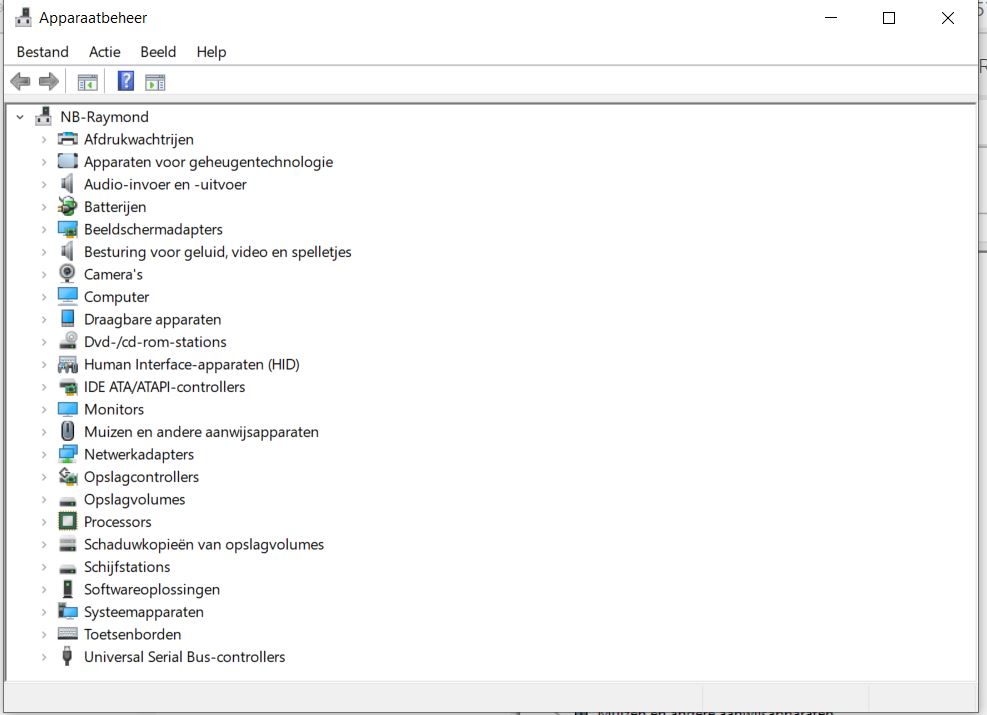Click the Universal Serial Bus-controllers USB icon
The height and width of the screenshot is (715, 987).
(67, 657)
